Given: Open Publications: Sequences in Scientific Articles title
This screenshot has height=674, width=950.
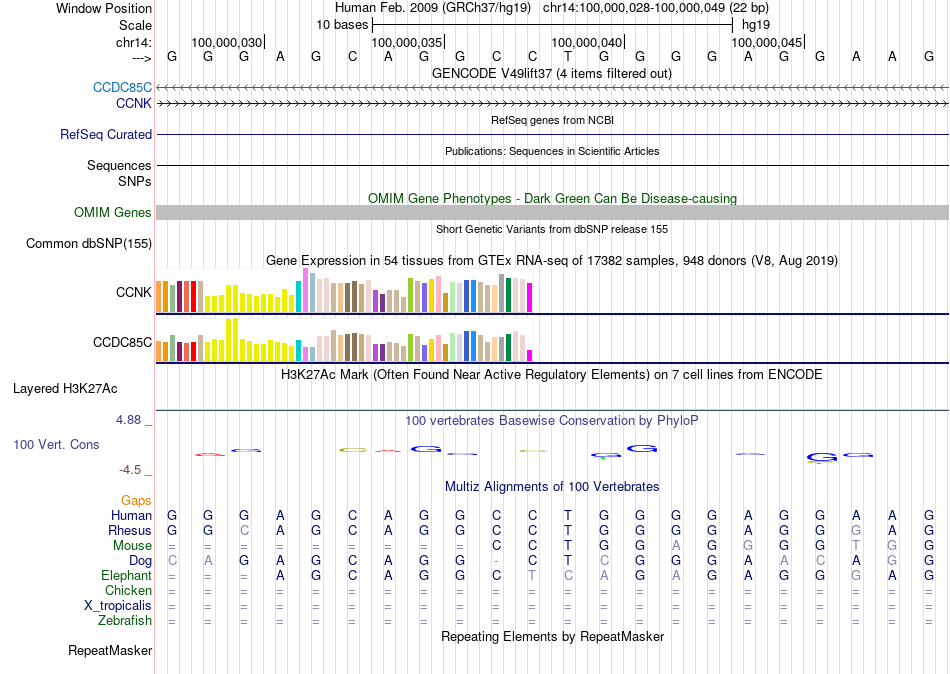Looking at the screenshot, I should (552, 151).
